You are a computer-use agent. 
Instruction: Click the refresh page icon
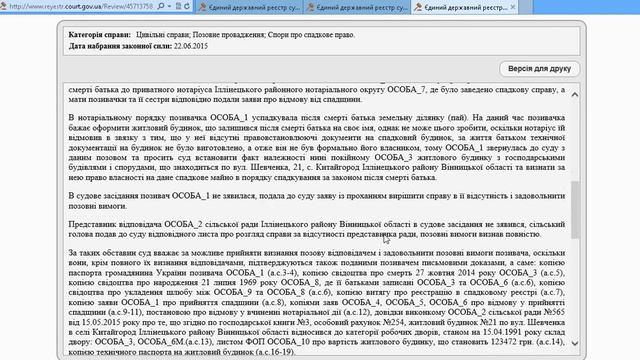[x=187, y=6]
